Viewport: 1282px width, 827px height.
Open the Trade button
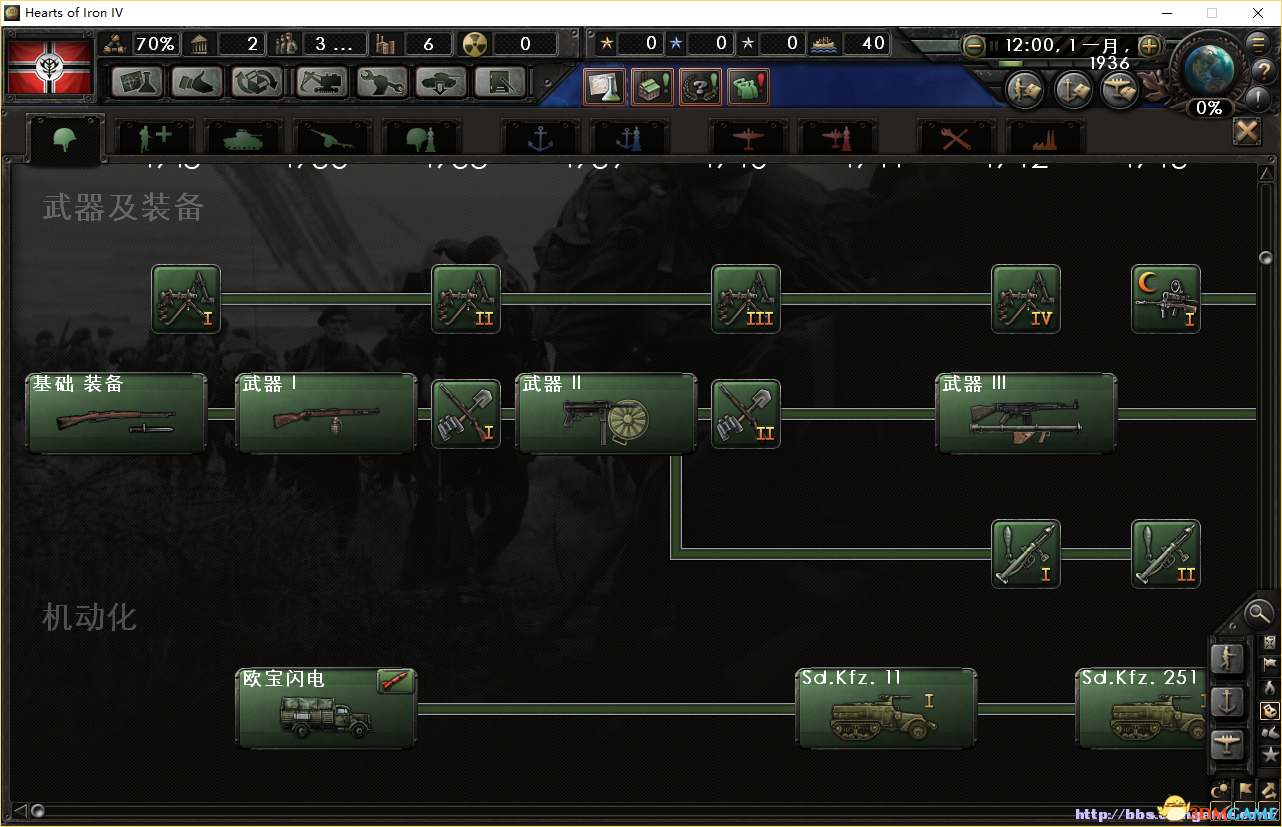pos(258,82)
